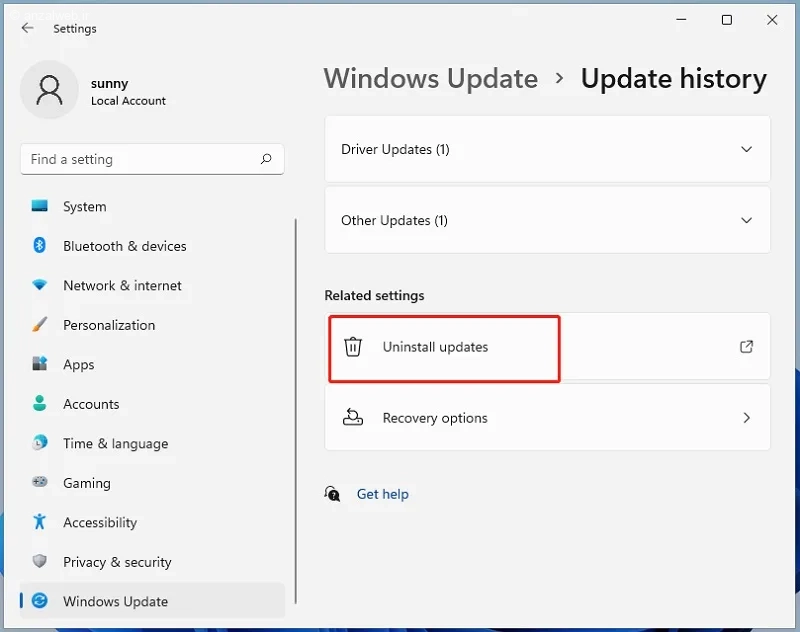Click the user avatar picture for sunny

coord(49,90)
